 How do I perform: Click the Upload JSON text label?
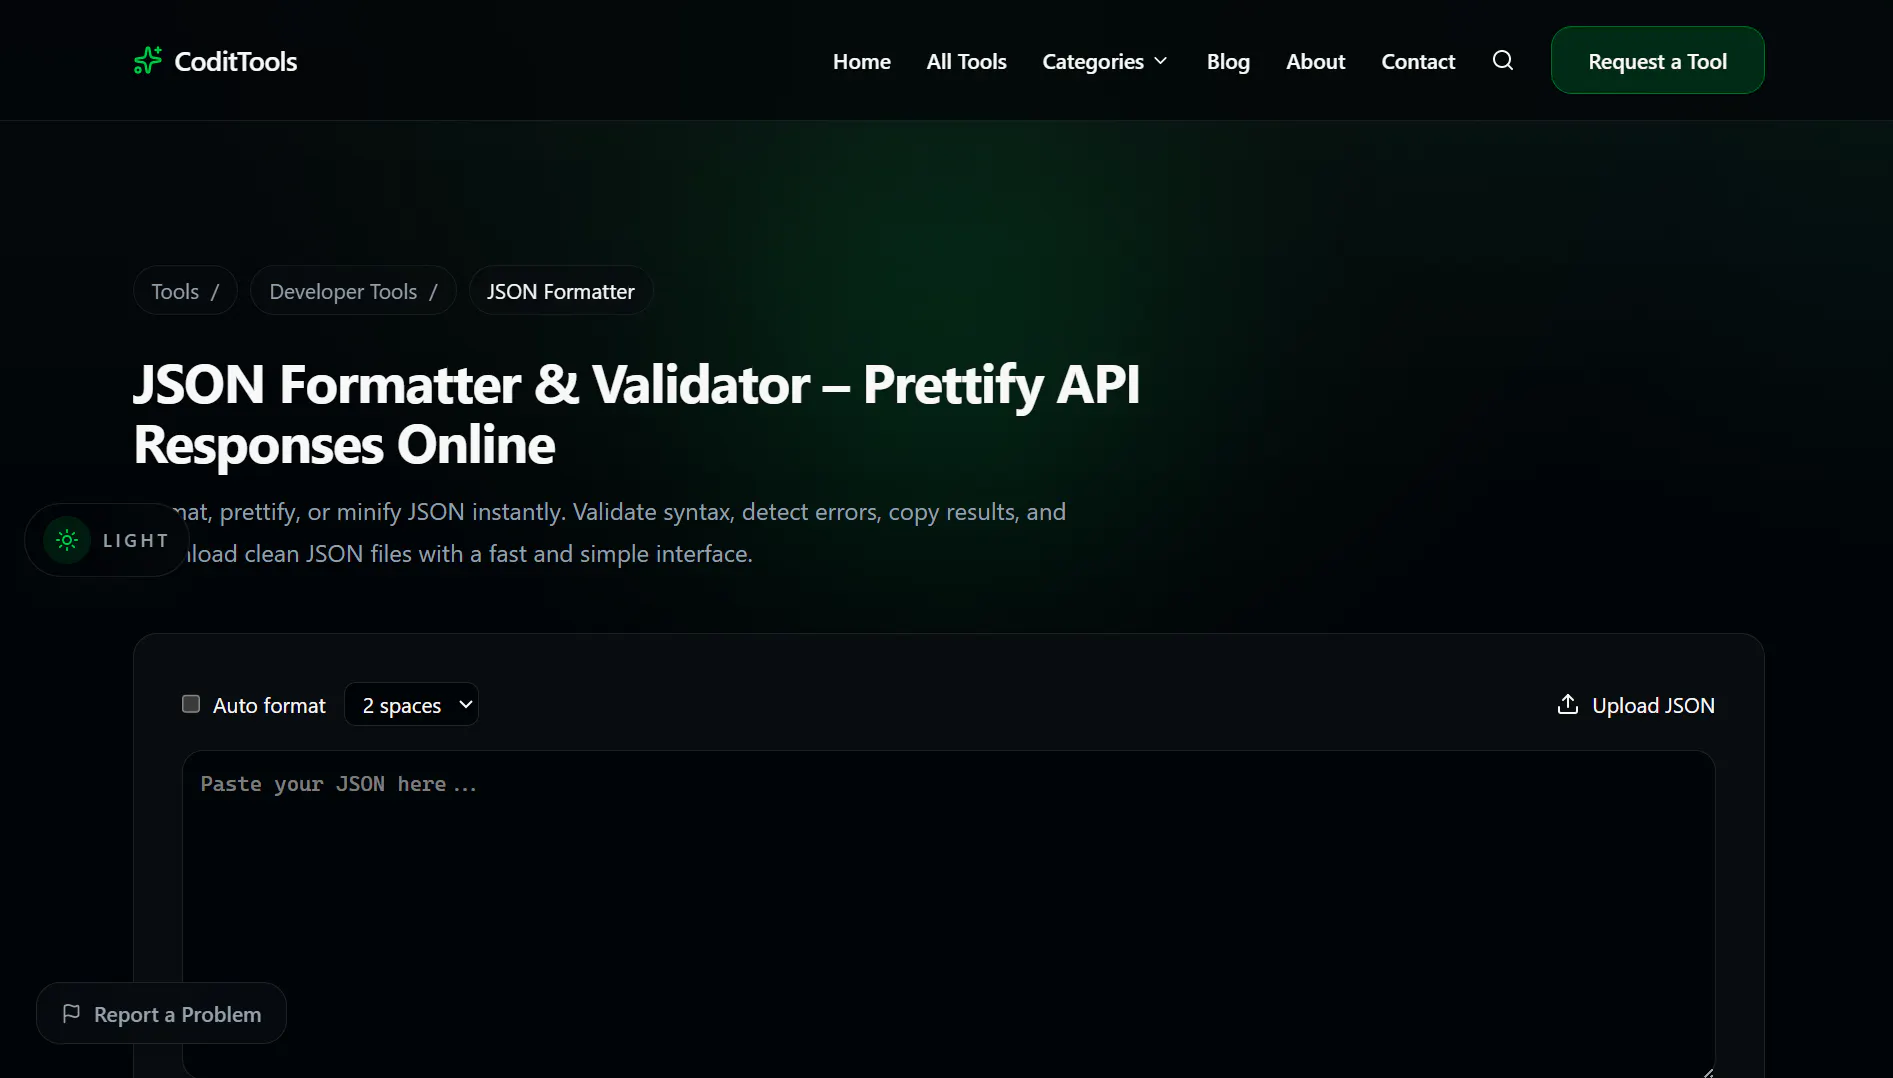[x=1653, y=705]
